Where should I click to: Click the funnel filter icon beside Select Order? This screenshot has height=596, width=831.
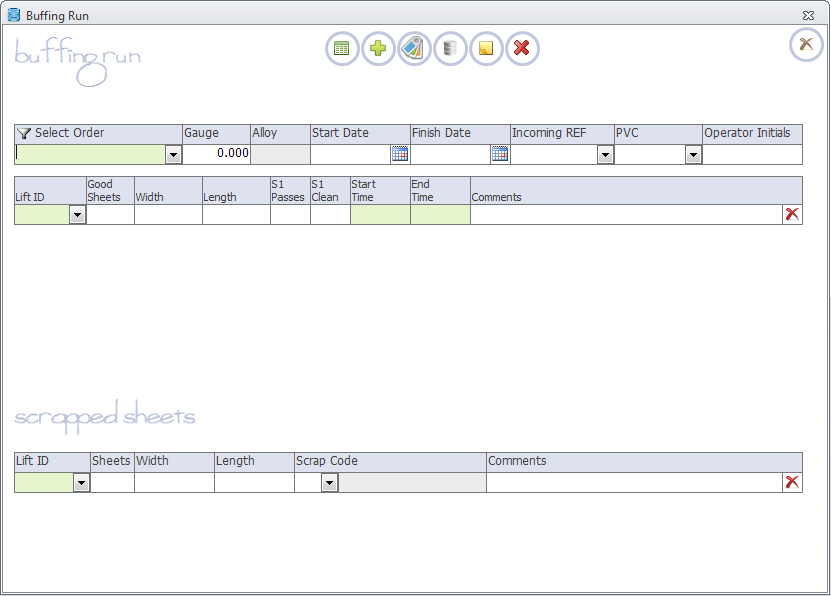[24, 133]
